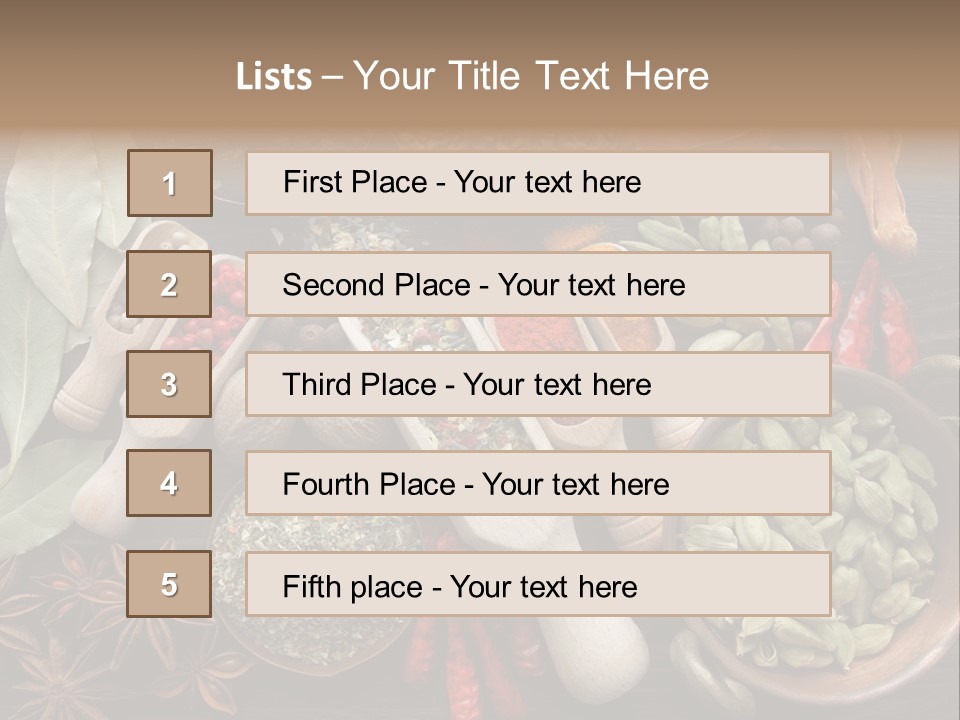Click the Second Place text box
Image resolution: width=960 pixels, height=720 pixels.
pos(538,285)
